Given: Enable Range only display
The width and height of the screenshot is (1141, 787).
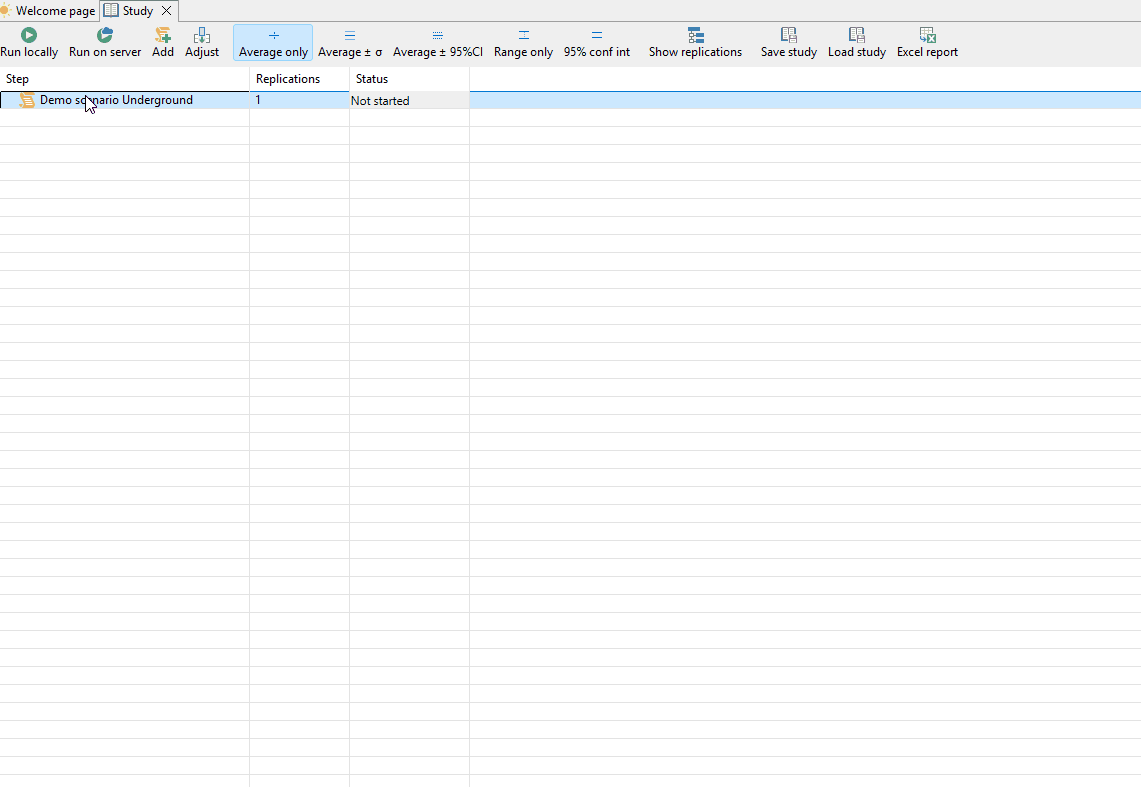Looking at the screenshot, I should (x=523, y=43).
